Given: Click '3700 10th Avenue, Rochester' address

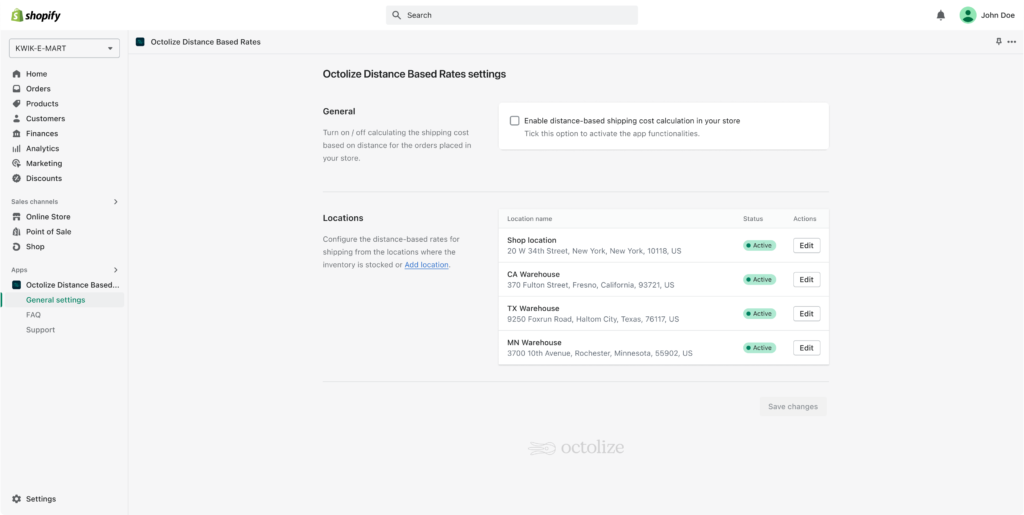Looking at the screenshot, I should (600, 353).
